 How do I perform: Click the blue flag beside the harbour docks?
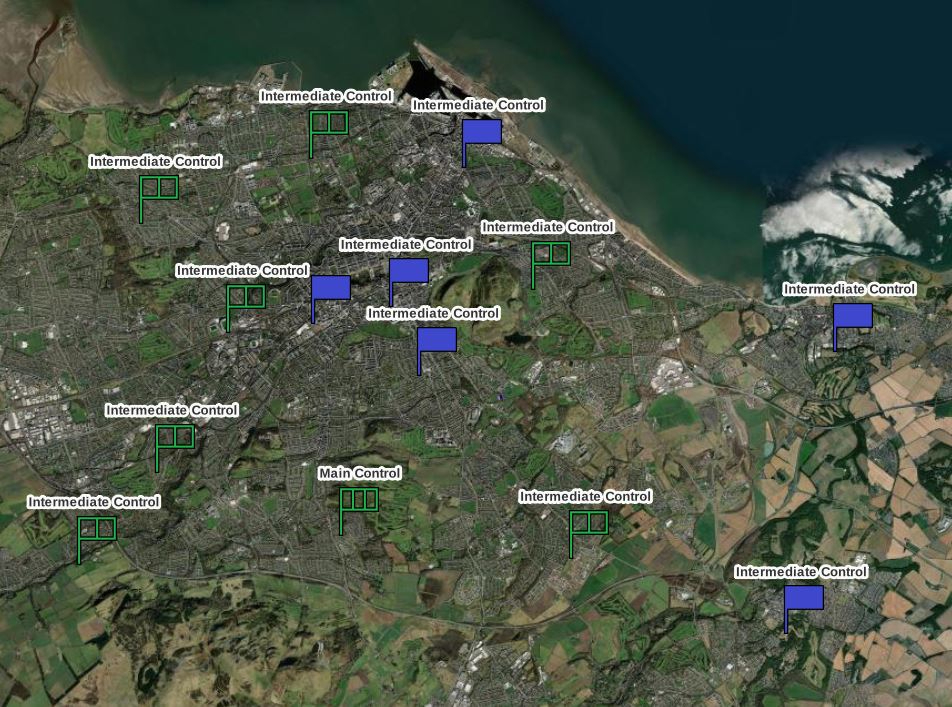(x=481, y=132)
